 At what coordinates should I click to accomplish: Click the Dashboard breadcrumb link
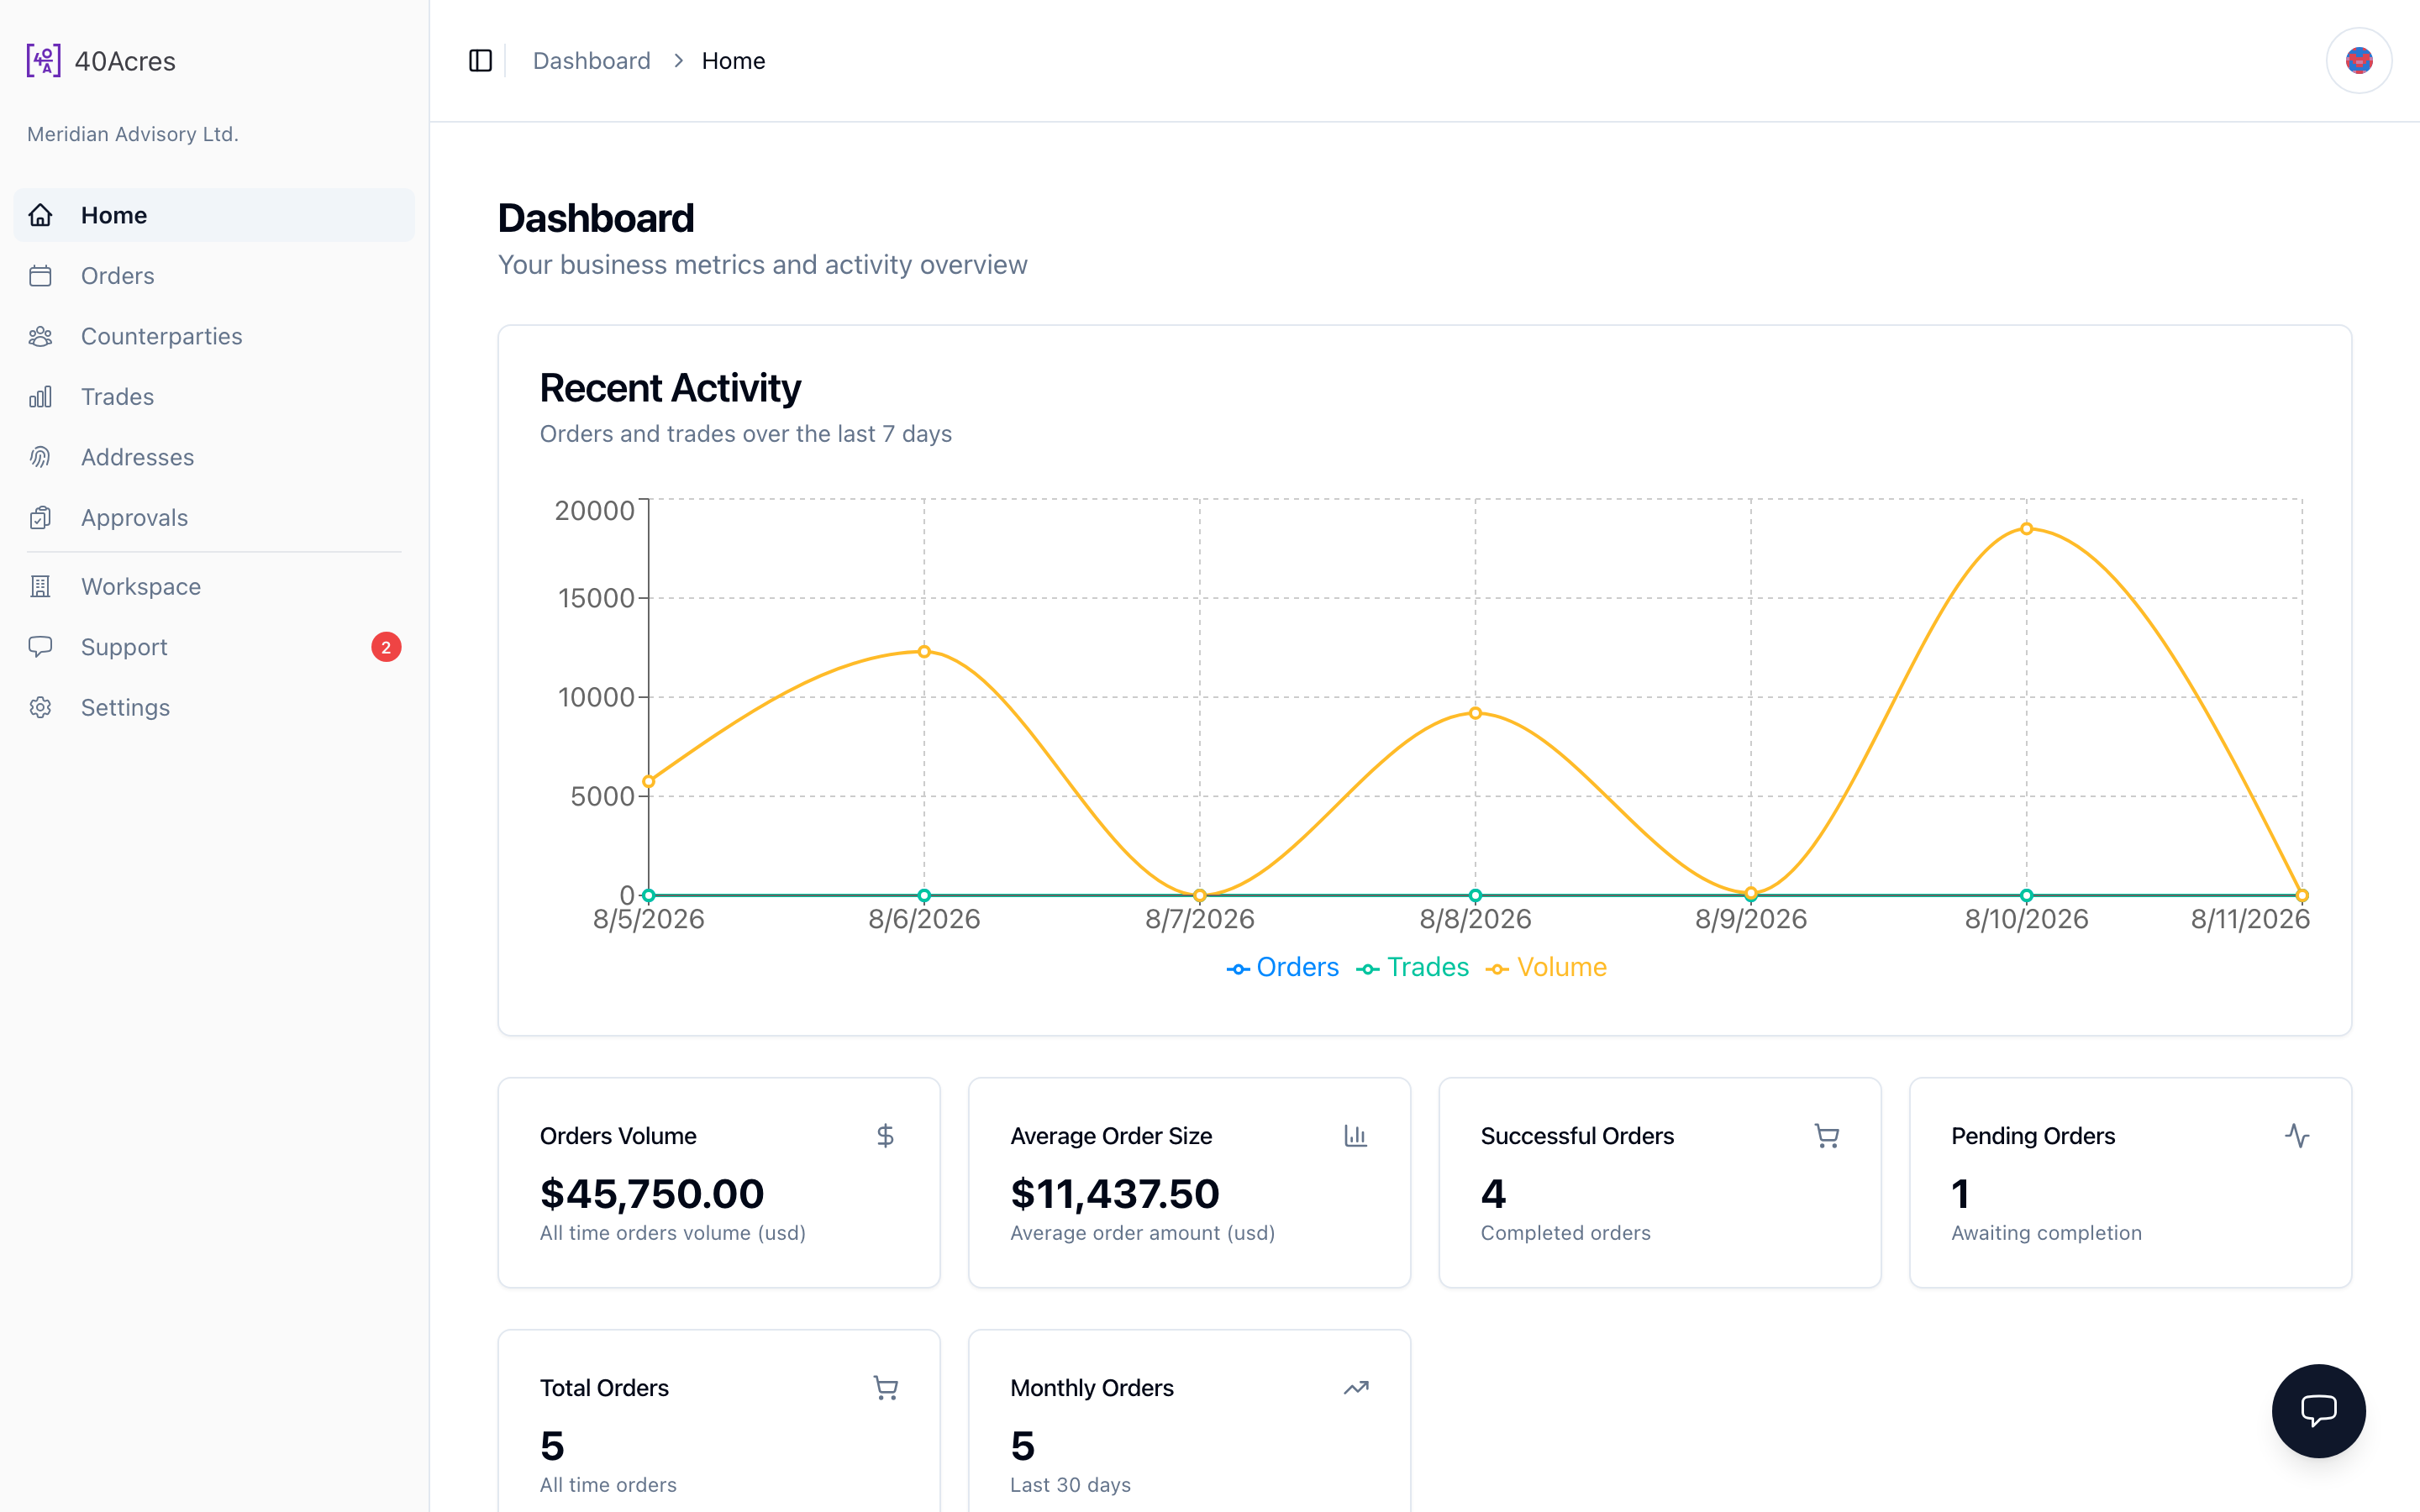click(591, 61)
